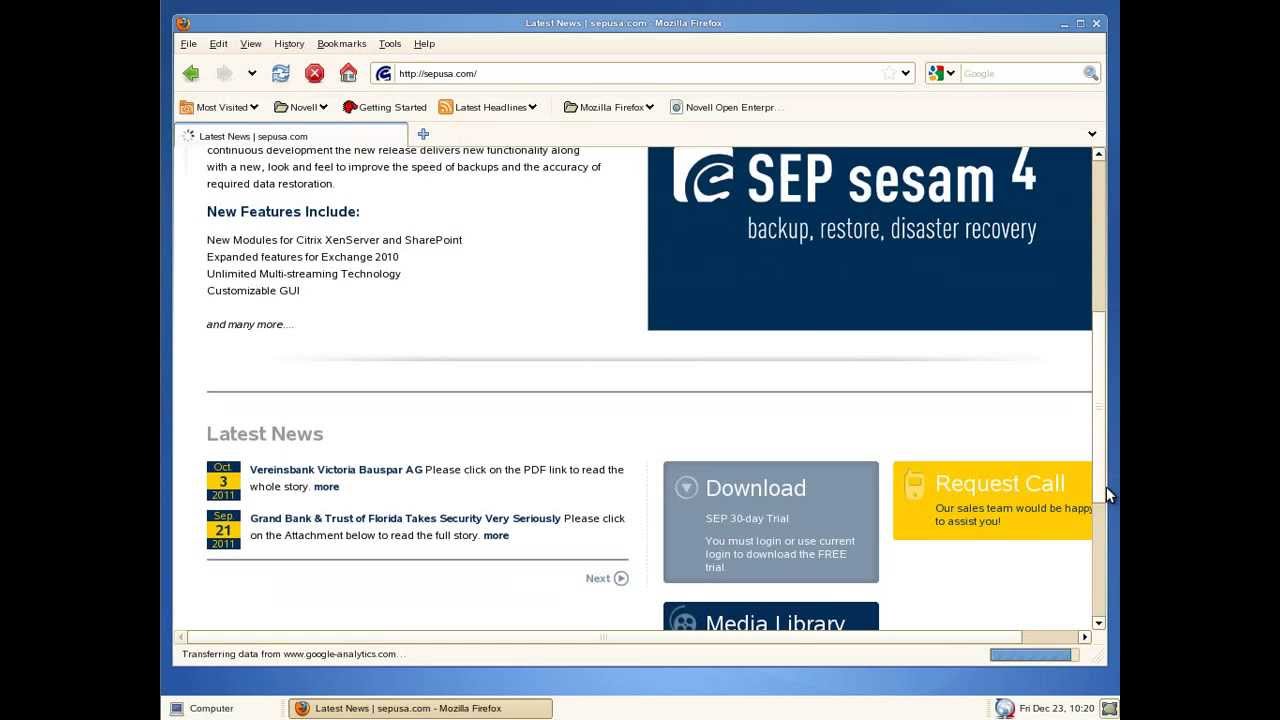The height and width of the screenshot is (720, 1280).
Task: Select the Latest News | sepusa.com tab
Action: point(292,135)
